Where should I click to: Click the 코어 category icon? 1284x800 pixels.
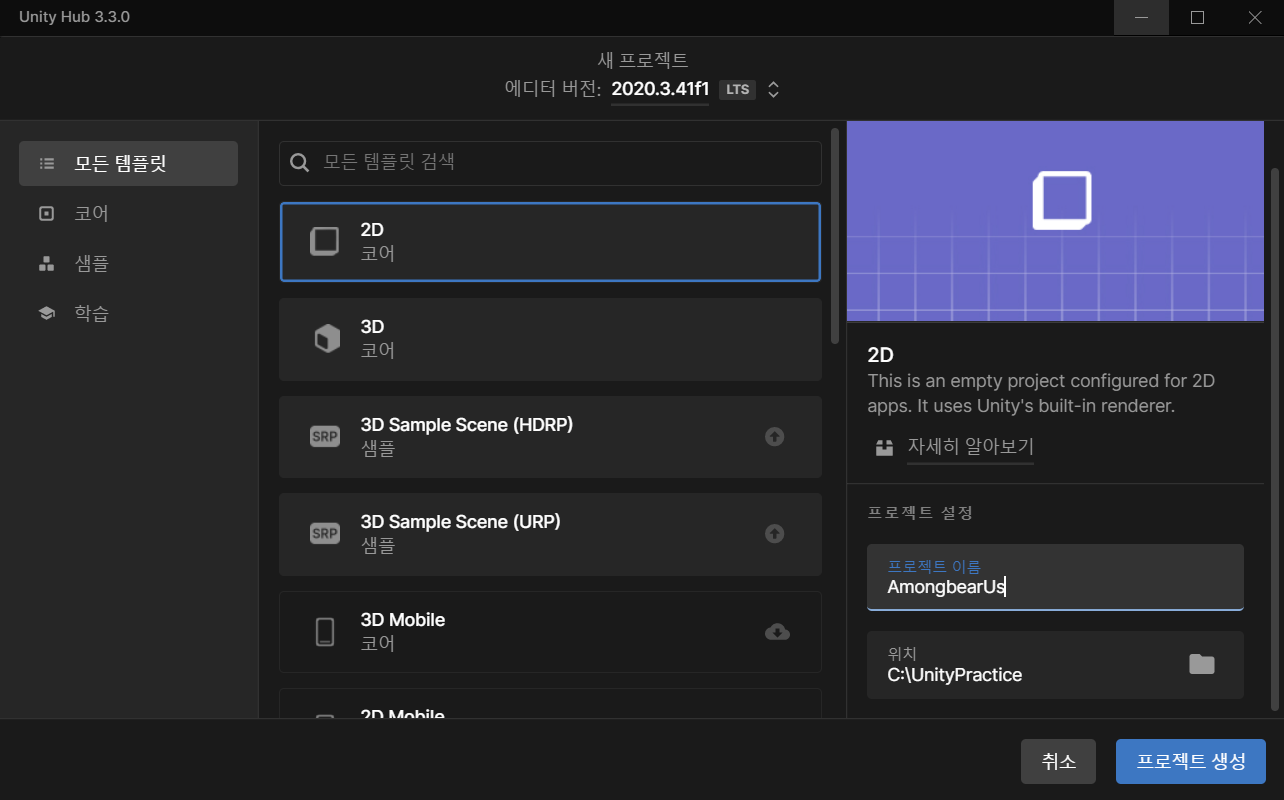click(x=46, y=214)
